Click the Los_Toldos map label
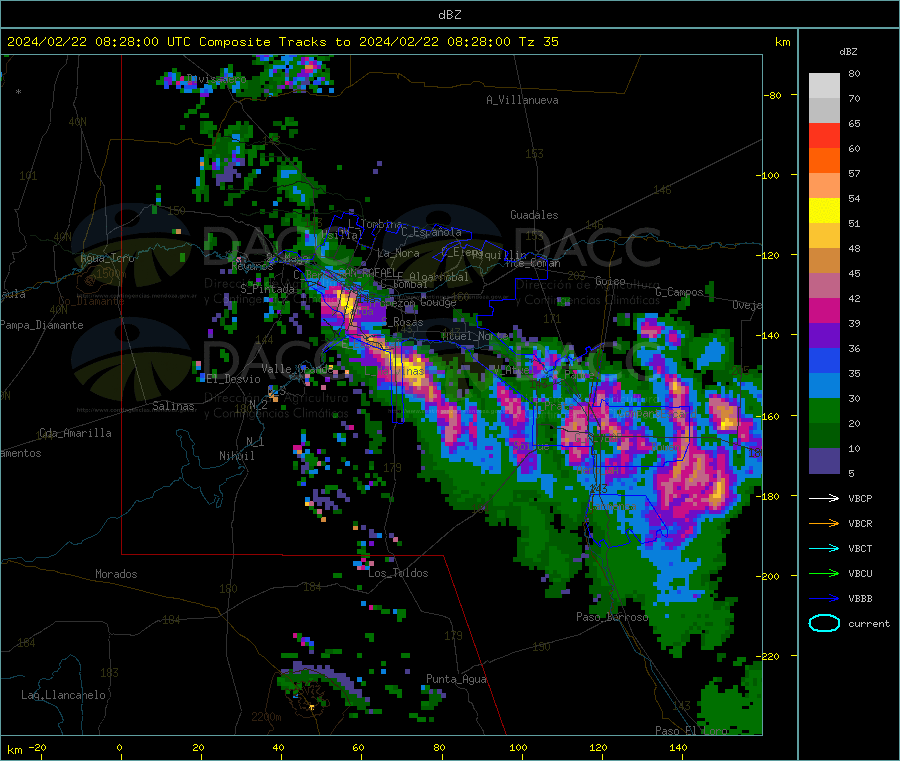This screenshot has height=761, width=900. (398, 573)
